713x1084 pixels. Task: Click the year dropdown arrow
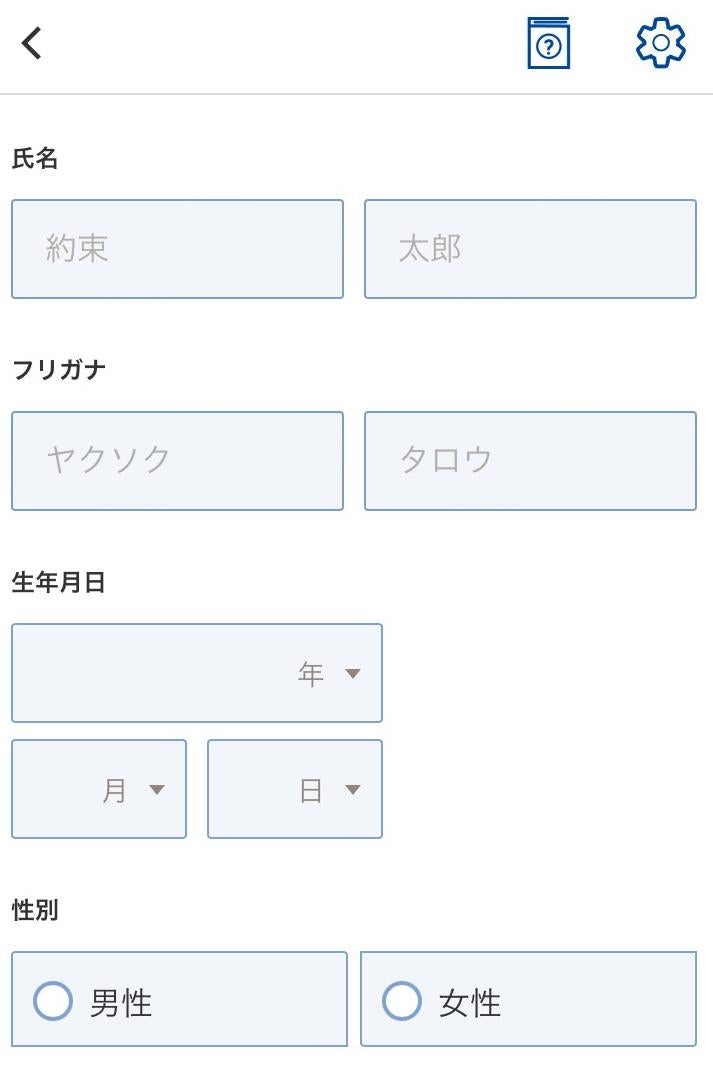click(352, 674)
